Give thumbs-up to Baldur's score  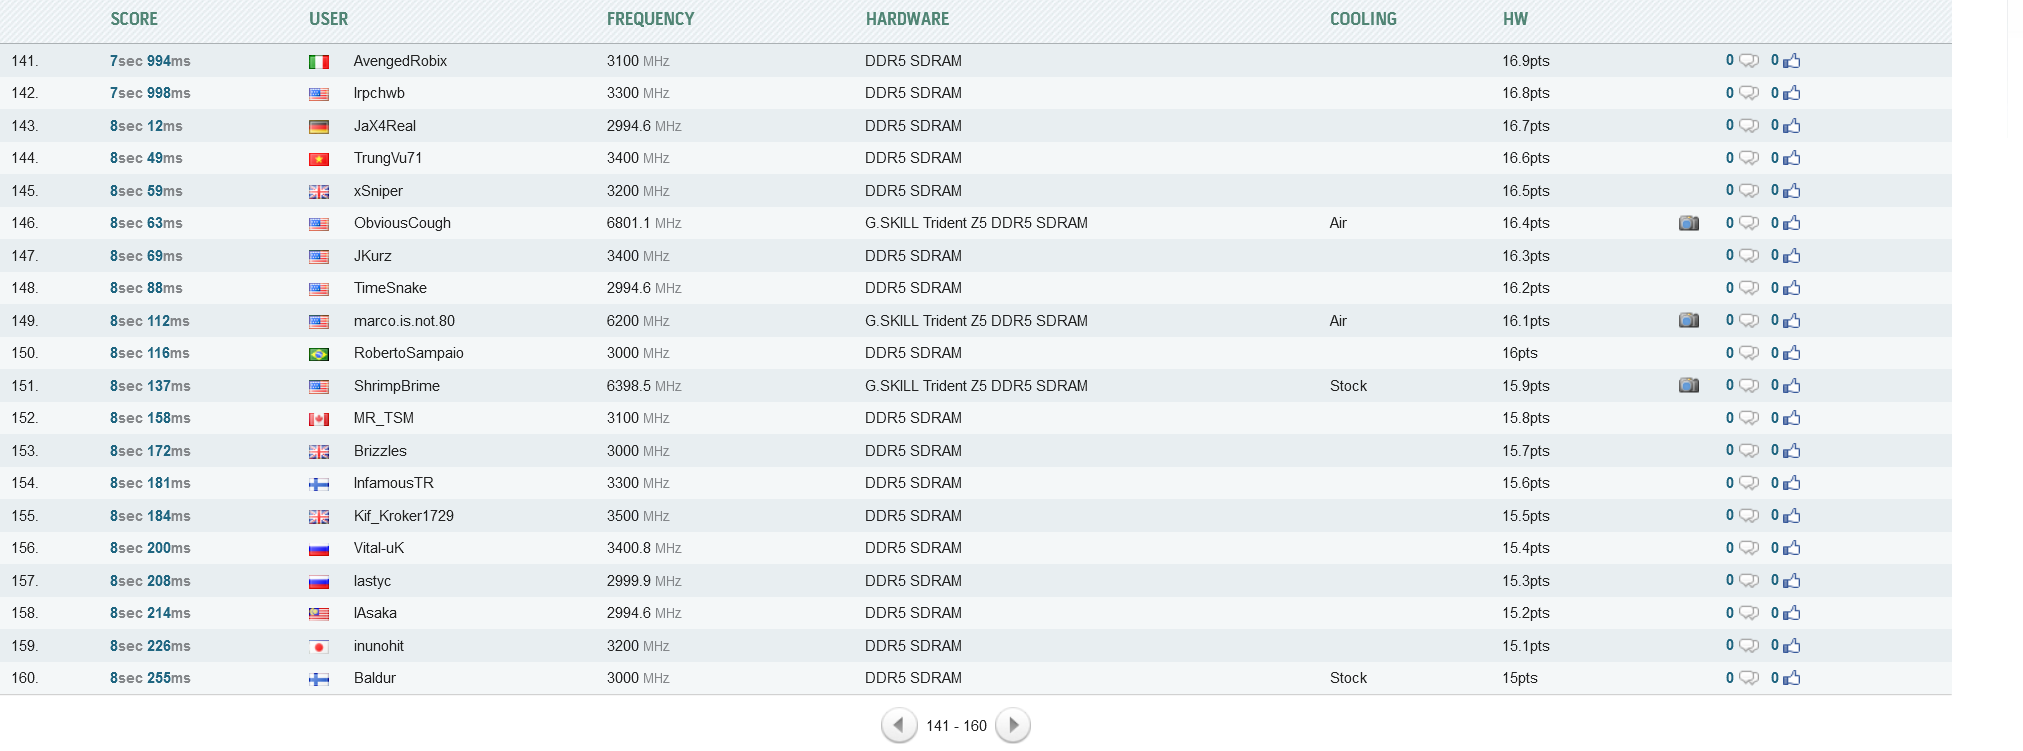(x=1791, y=678)
